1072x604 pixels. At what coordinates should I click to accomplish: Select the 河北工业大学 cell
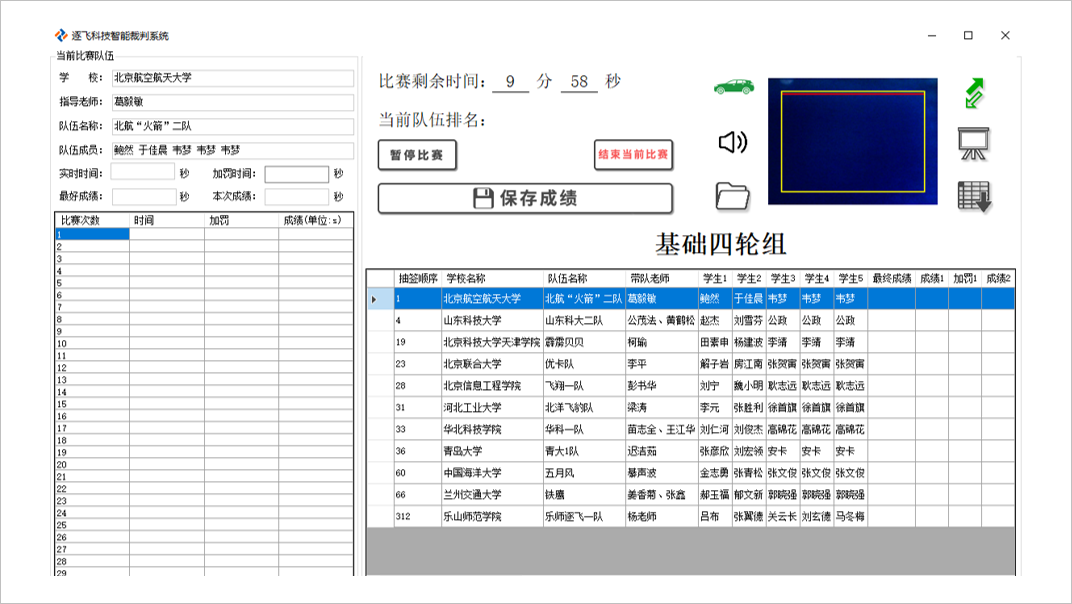click(x=492, y=408)
